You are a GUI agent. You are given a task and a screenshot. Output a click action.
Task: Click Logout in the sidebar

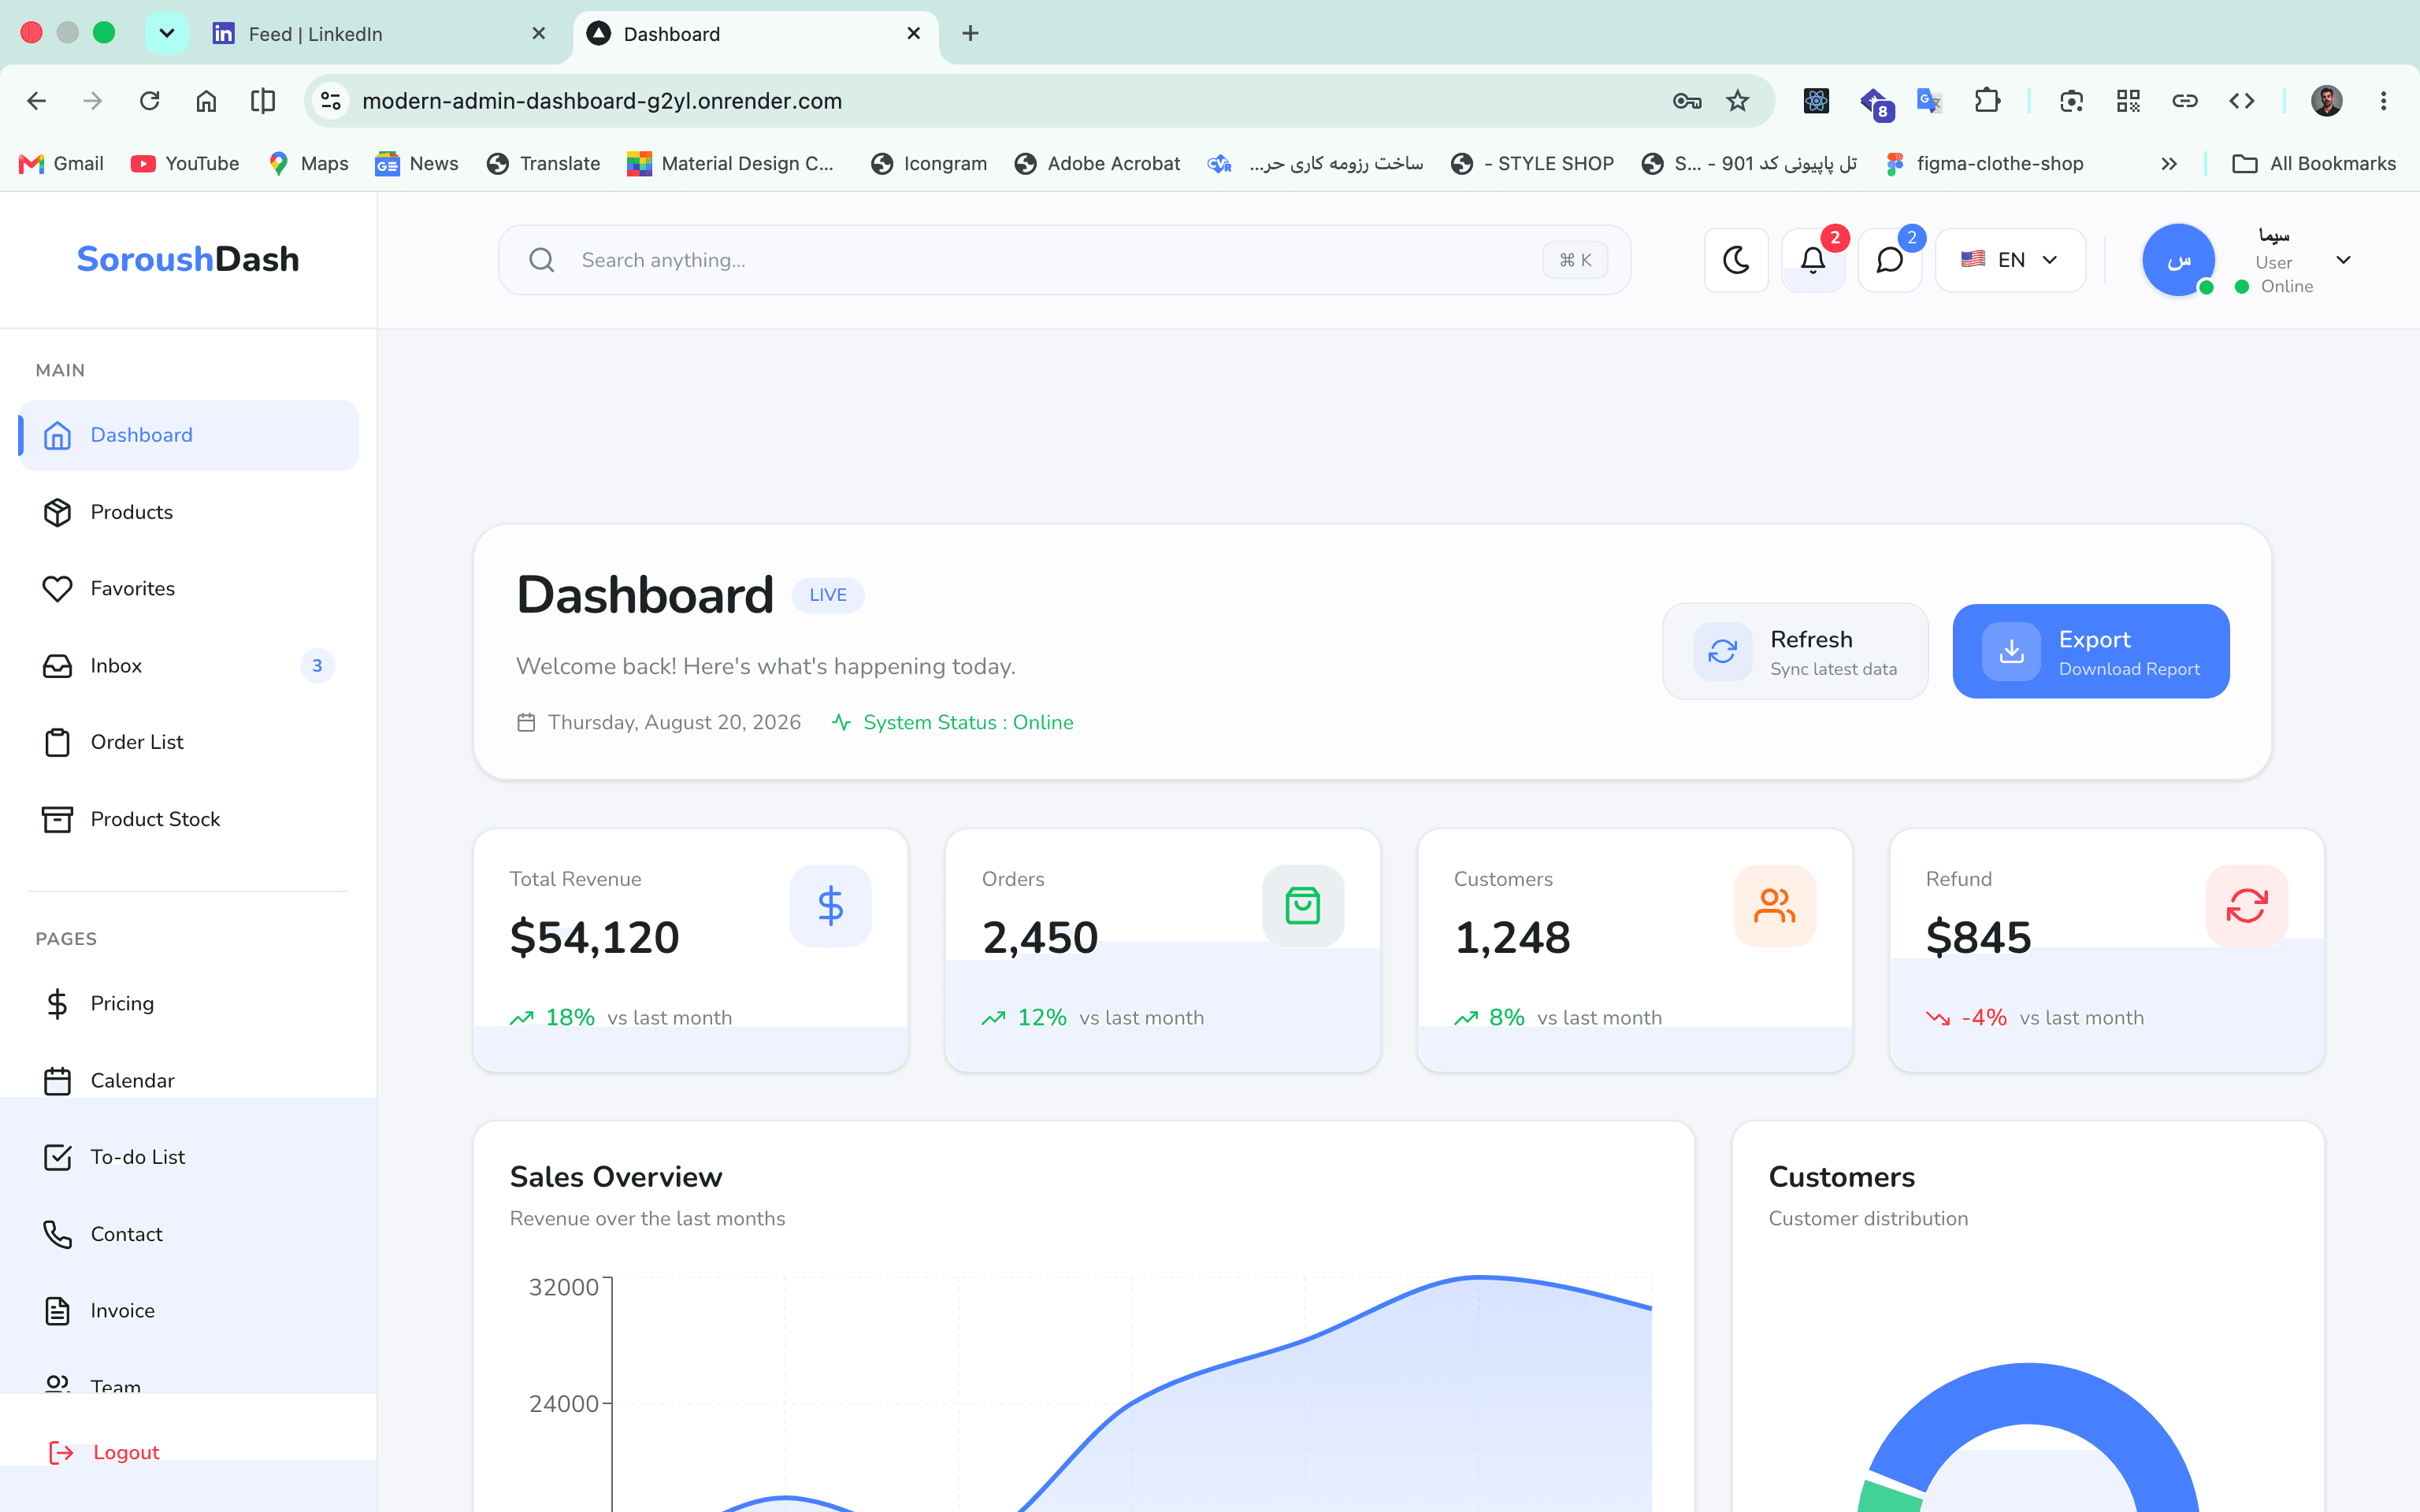pyautogui.click(x=105, y=1452)
